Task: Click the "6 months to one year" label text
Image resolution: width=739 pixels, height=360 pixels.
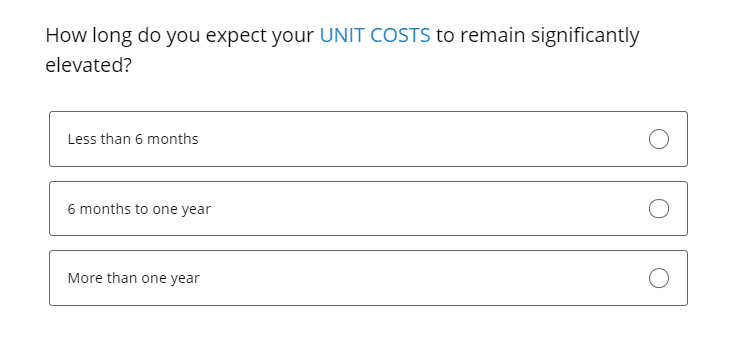Action: (x=139, y=209)
